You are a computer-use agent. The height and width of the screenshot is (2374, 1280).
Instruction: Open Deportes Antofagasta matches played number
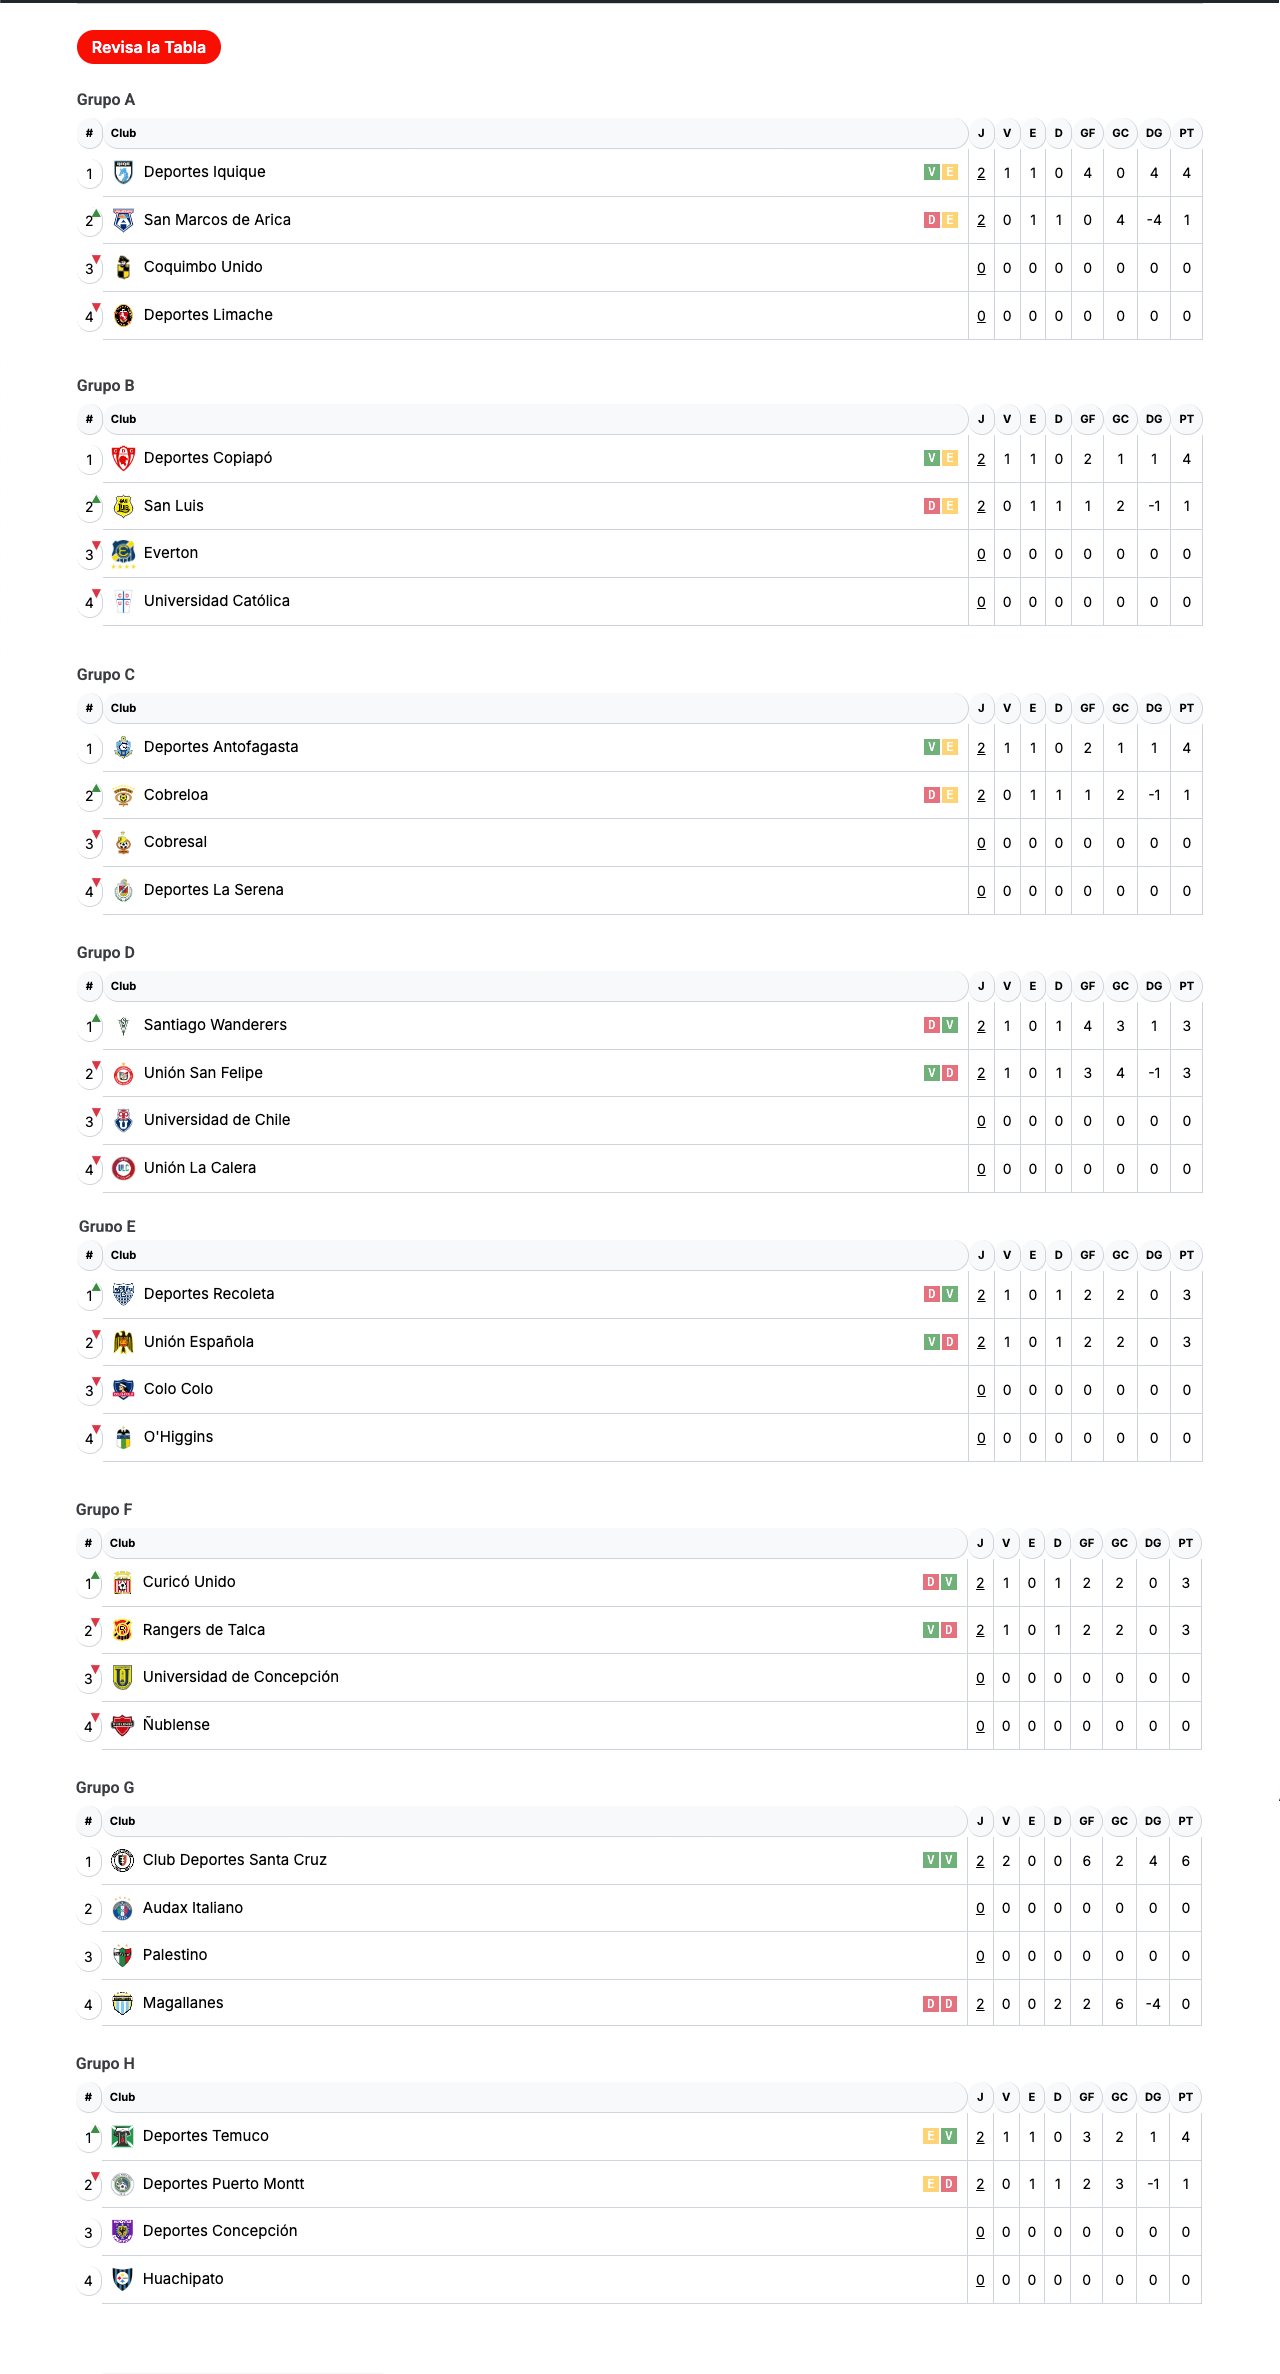(x=981, y=748)
